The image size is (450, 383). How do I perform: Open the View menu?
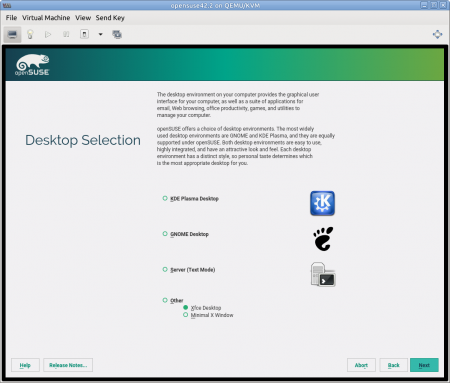pyautogui.click(x=83, y=18)
